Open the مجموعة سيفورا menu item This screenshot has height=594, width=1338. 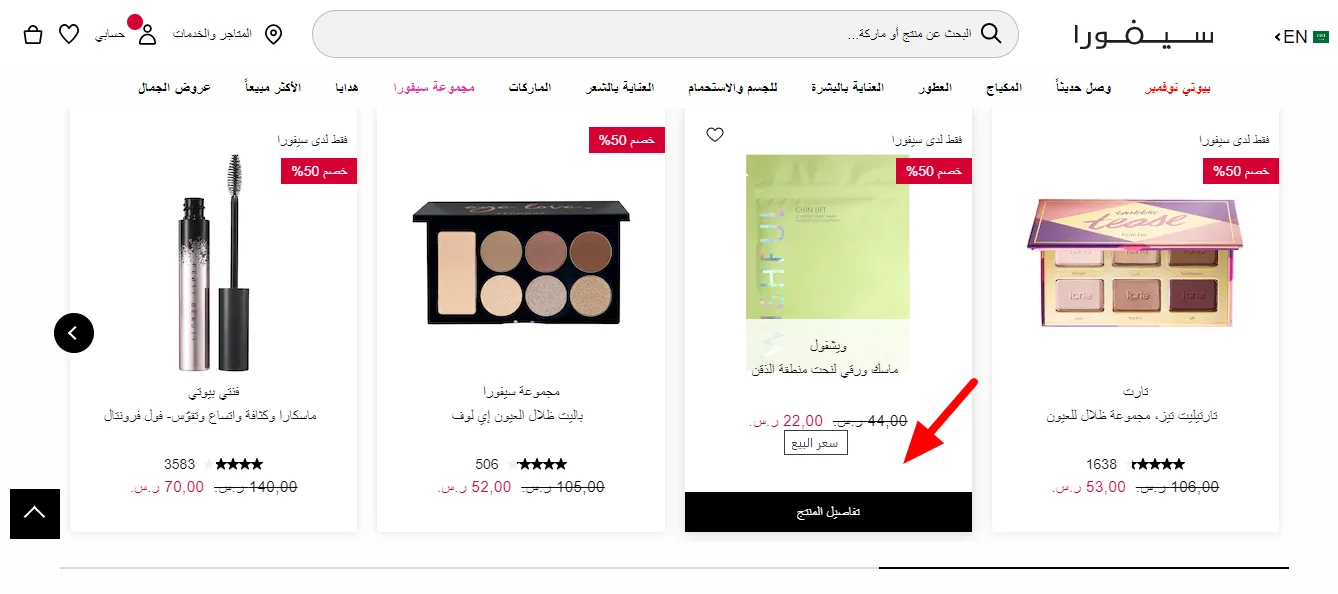(x=433, y=88)
